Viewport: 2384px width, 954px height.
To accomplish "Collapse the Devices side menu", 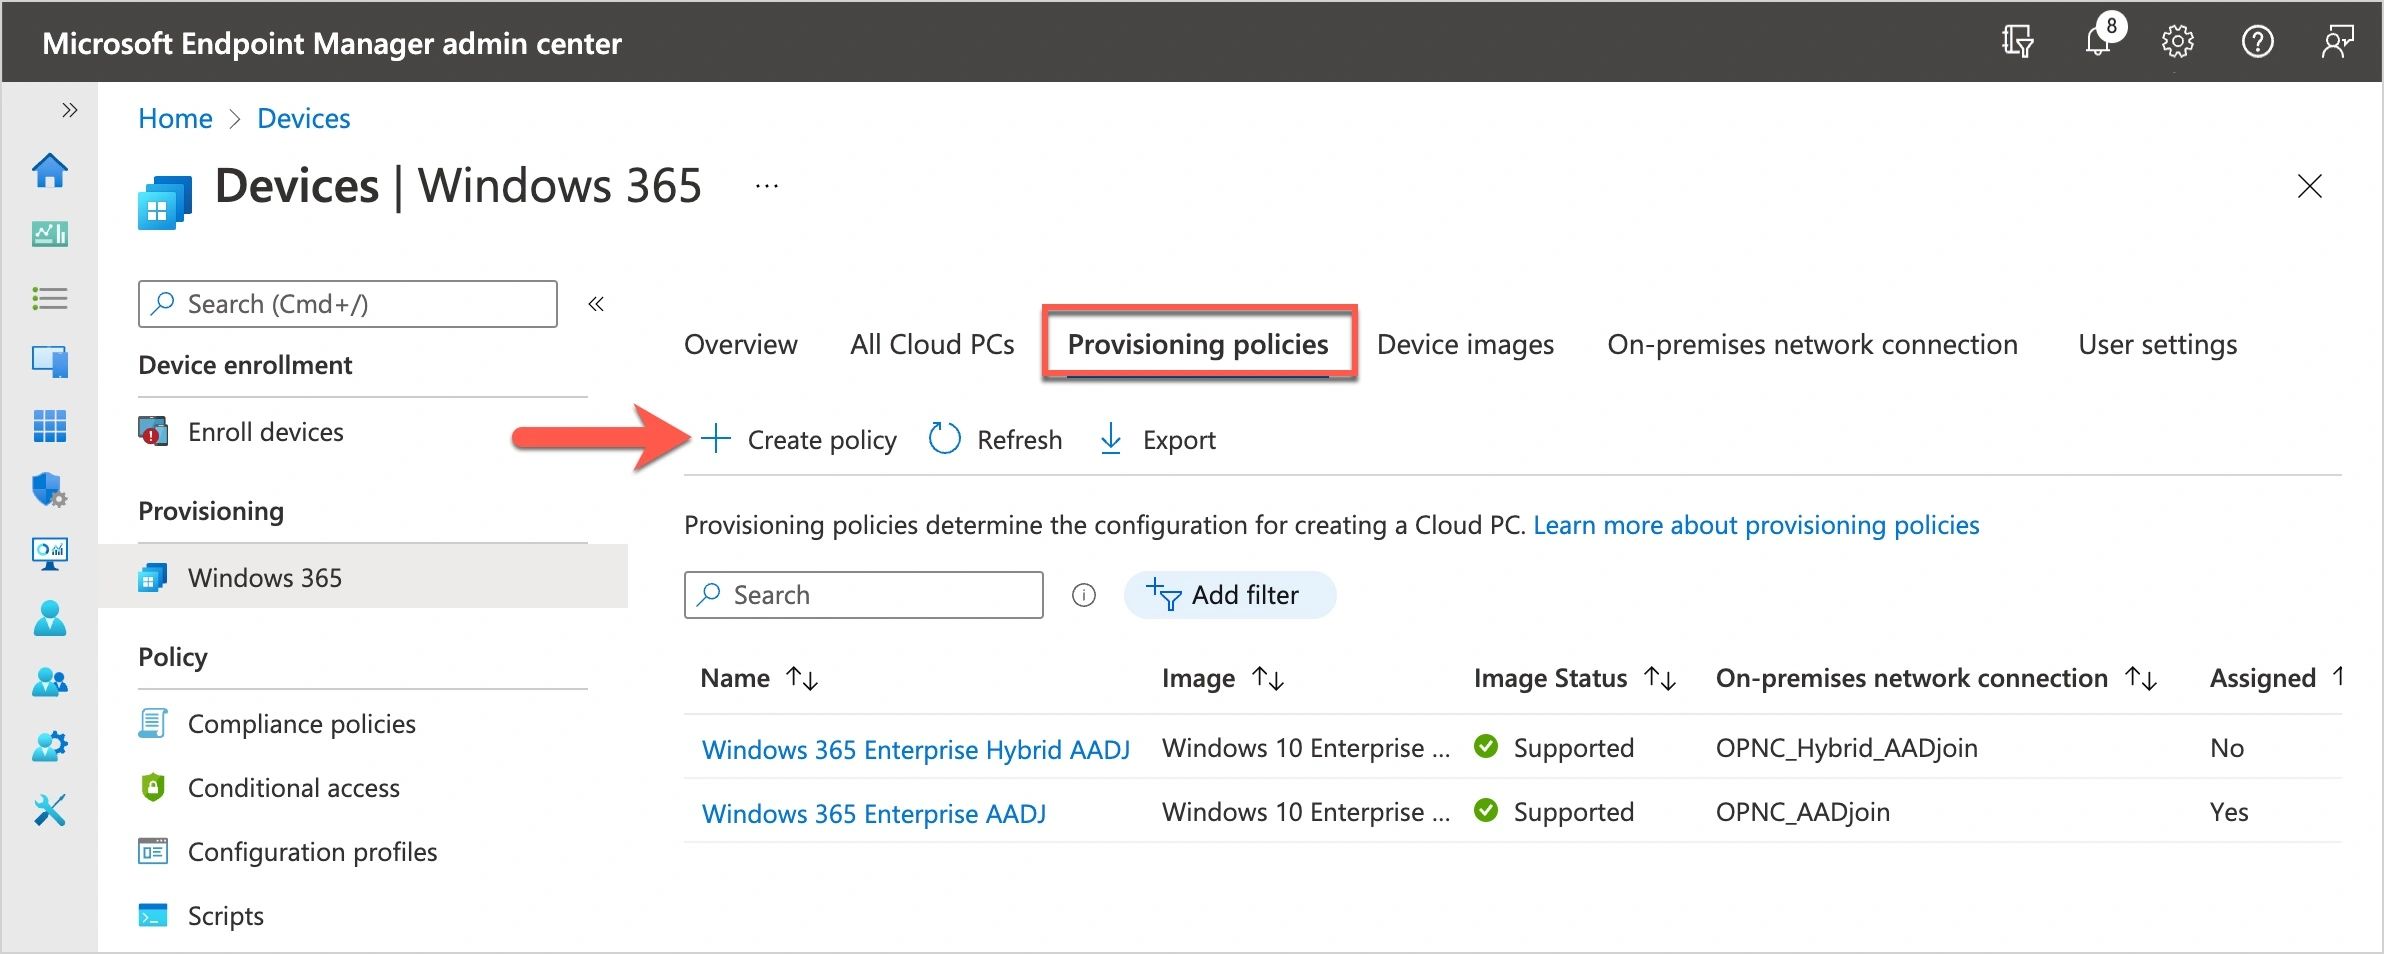I will (596, 304).
